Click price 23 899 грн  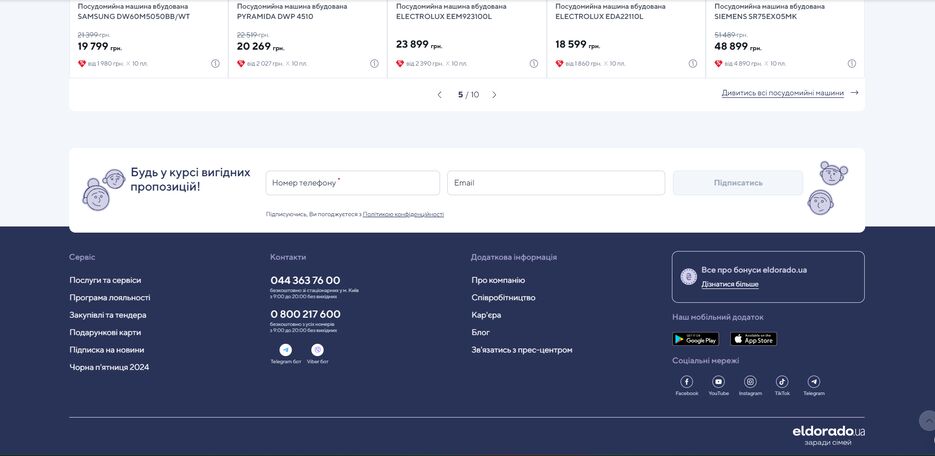(x=419, y=45)
